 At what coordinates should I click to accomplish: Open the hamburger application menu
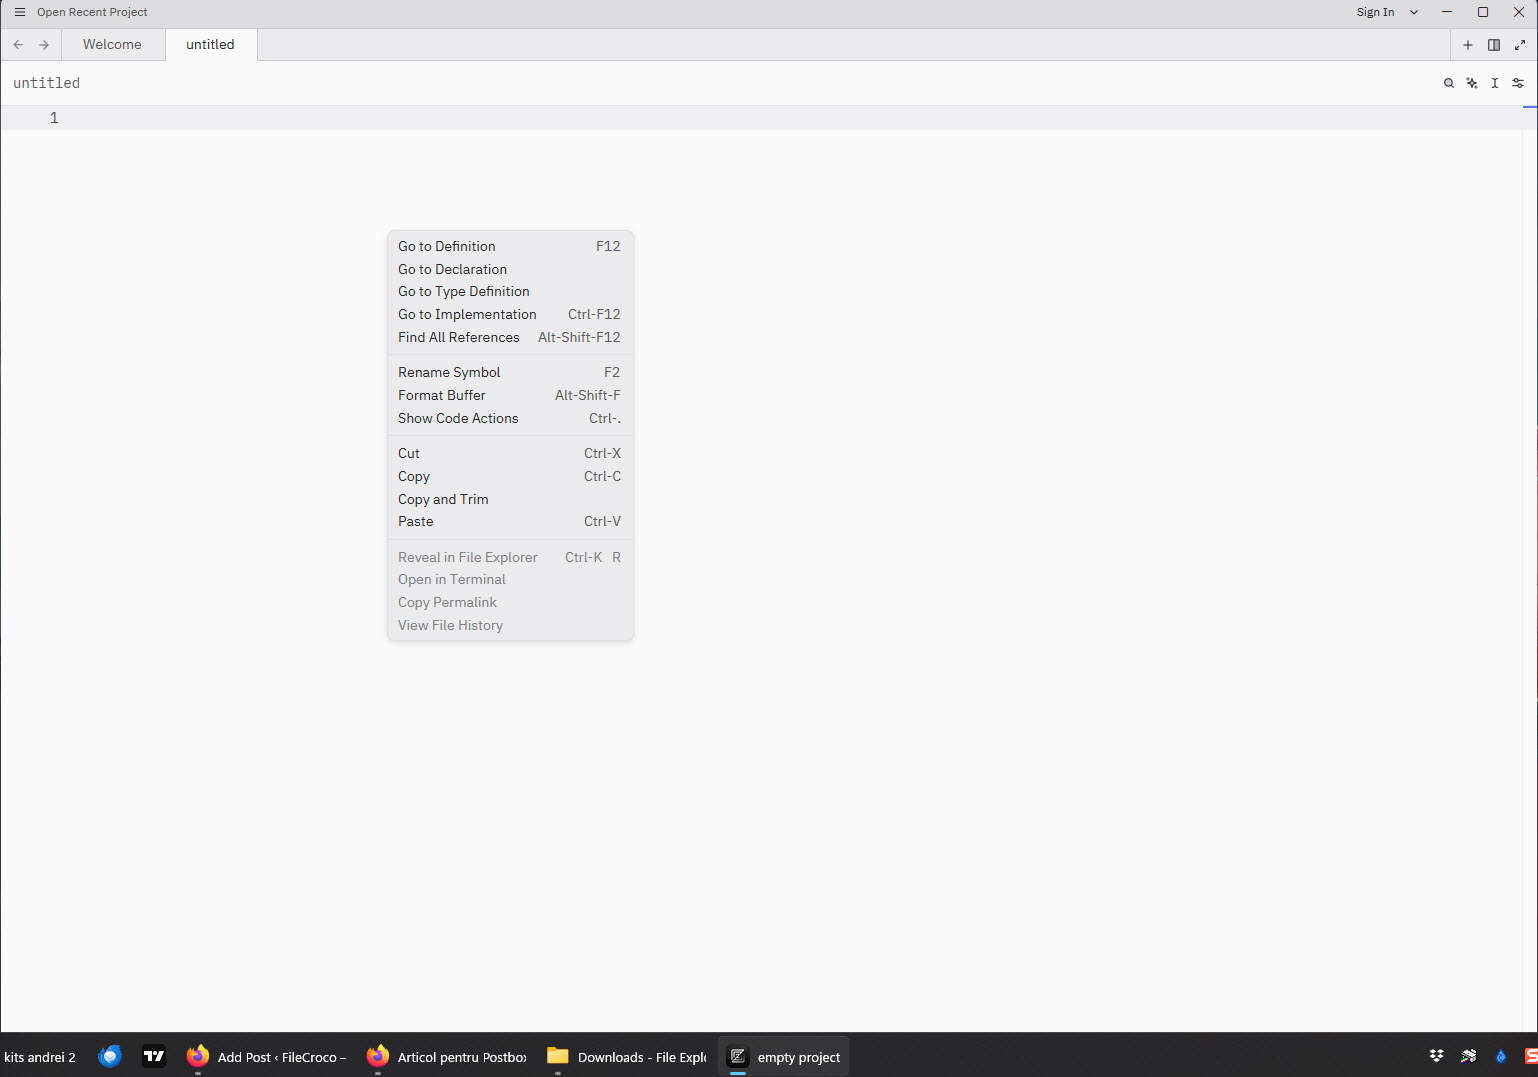pos(20,12)
